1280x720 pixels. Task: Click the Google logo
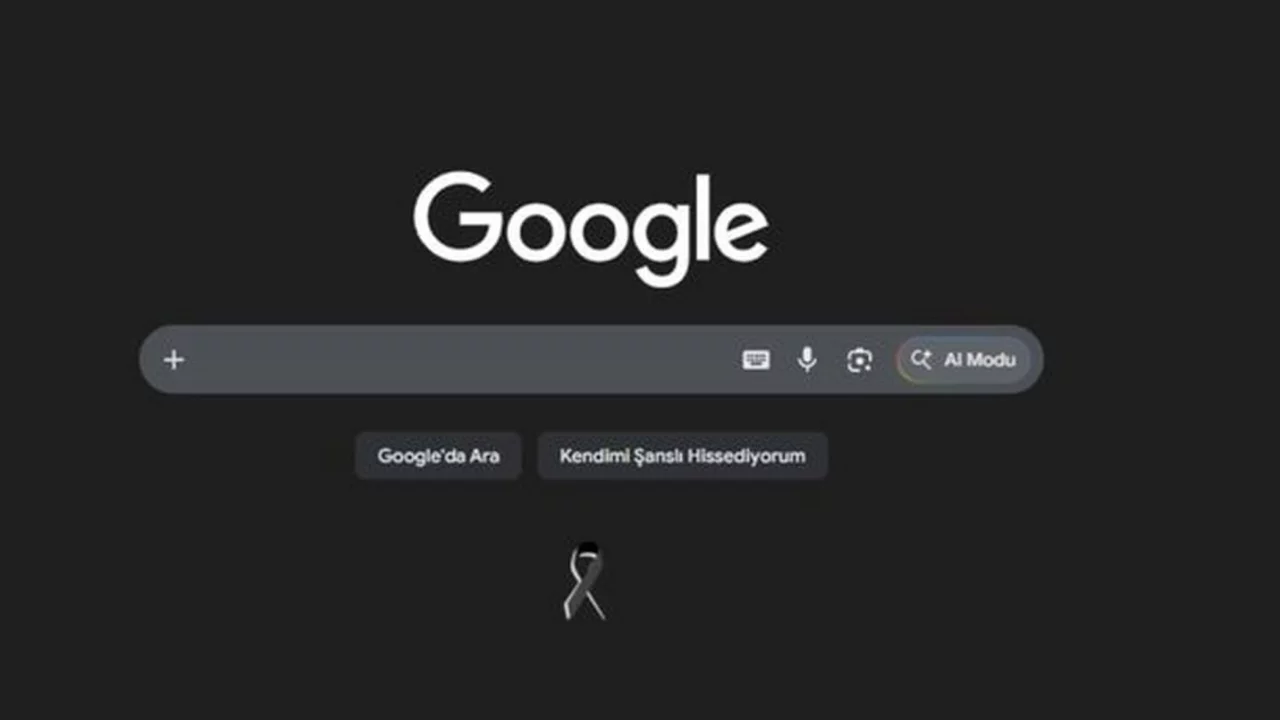point(591,229)
